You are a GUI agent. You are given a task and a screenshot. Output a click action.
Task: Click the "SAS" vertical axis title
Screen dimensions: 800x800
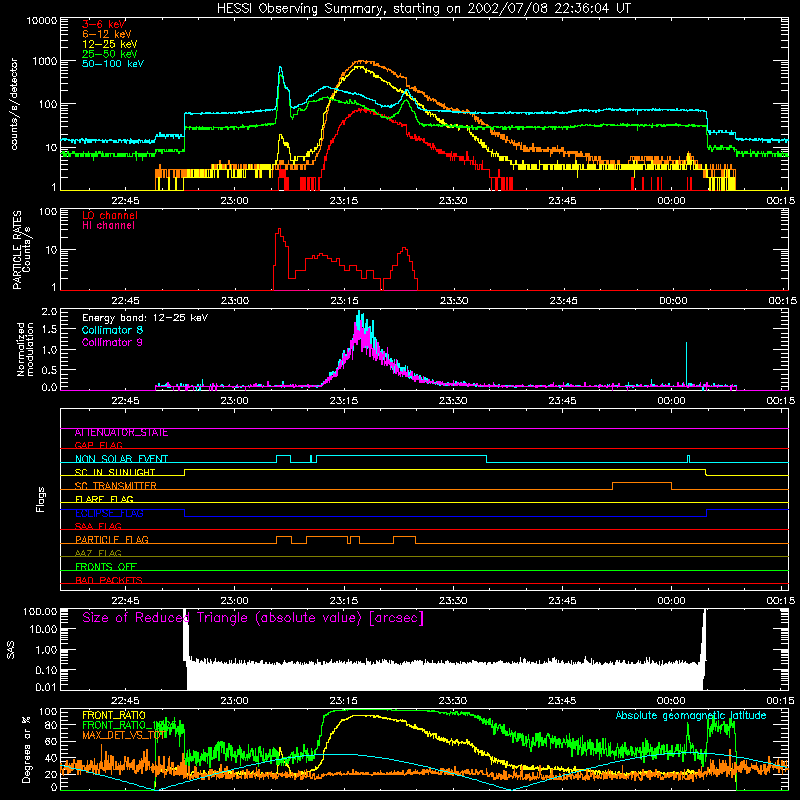tap(11, 650)
